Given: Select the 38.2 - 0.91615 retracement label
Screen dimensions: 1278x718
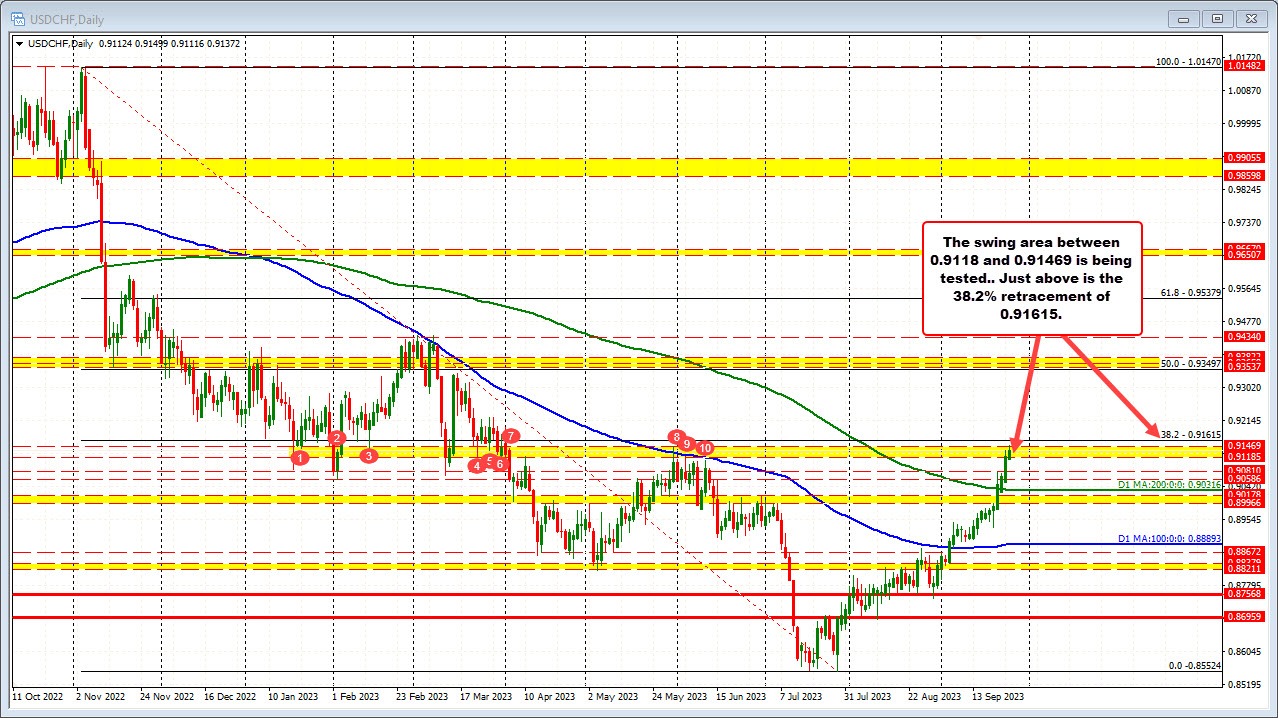Looking at the screenshot, I should click(1190, 435).
